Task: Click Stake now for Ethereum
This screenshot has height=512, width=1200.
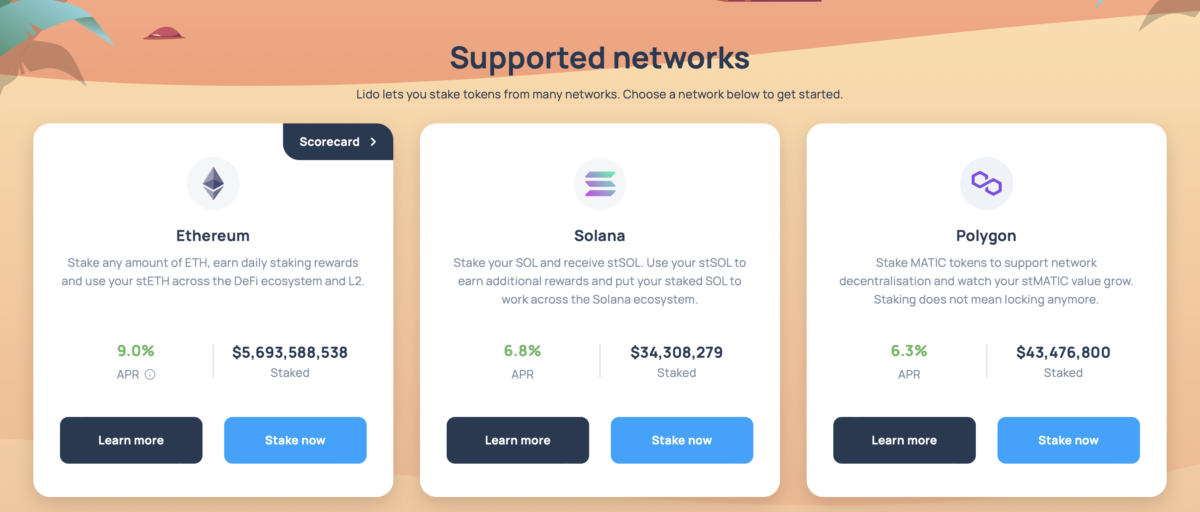Action: [x=295, y=440]
